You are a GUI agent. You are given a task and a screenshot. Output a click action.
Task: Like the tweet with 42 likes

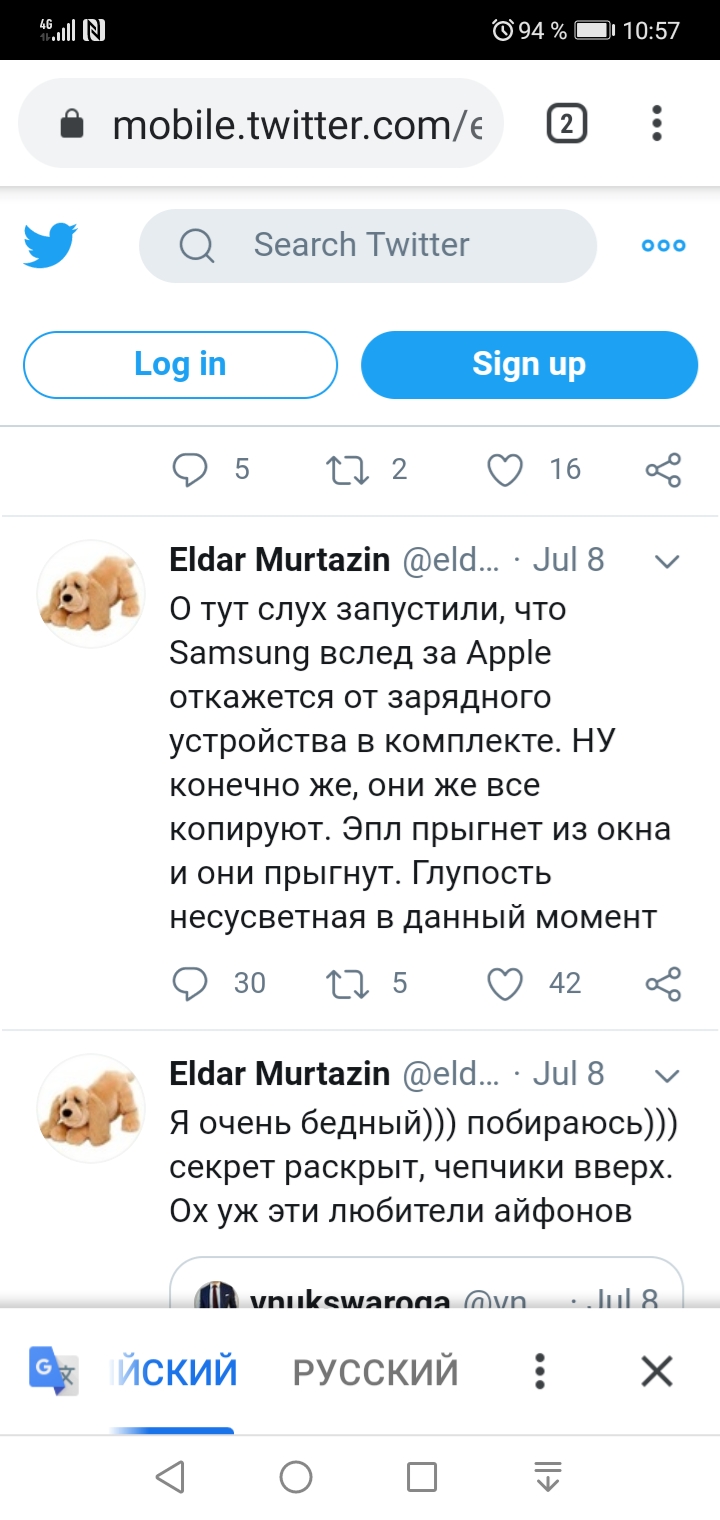tap(505, 984)
